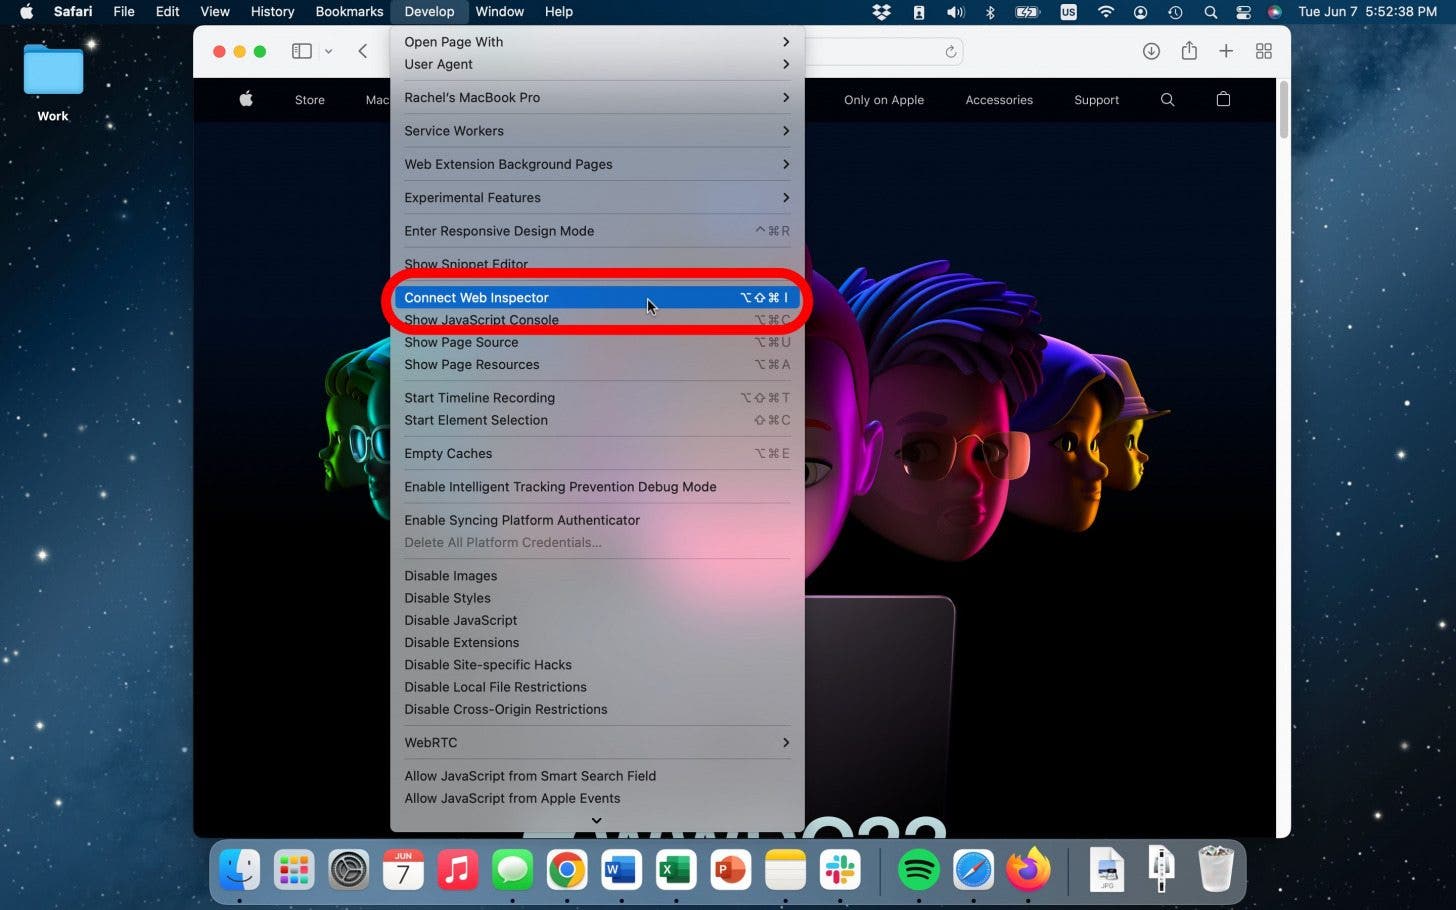
Task: Disable Images in the Develop menu
Action: [450, 576]
